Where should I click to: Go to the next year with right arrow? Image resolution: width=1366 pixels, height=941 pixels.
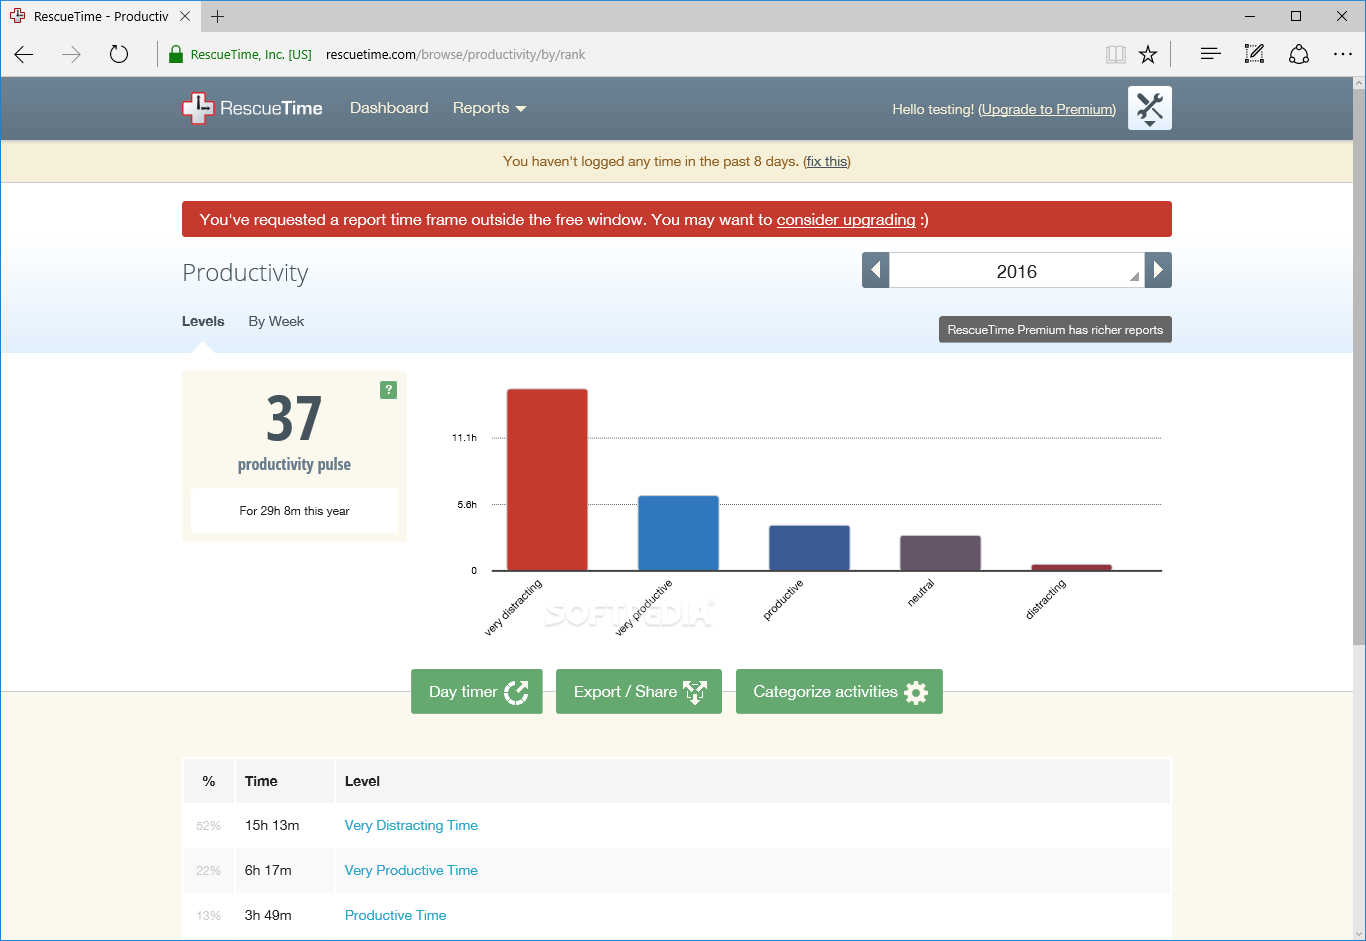pyautogui.click(x=1158, y=270)
